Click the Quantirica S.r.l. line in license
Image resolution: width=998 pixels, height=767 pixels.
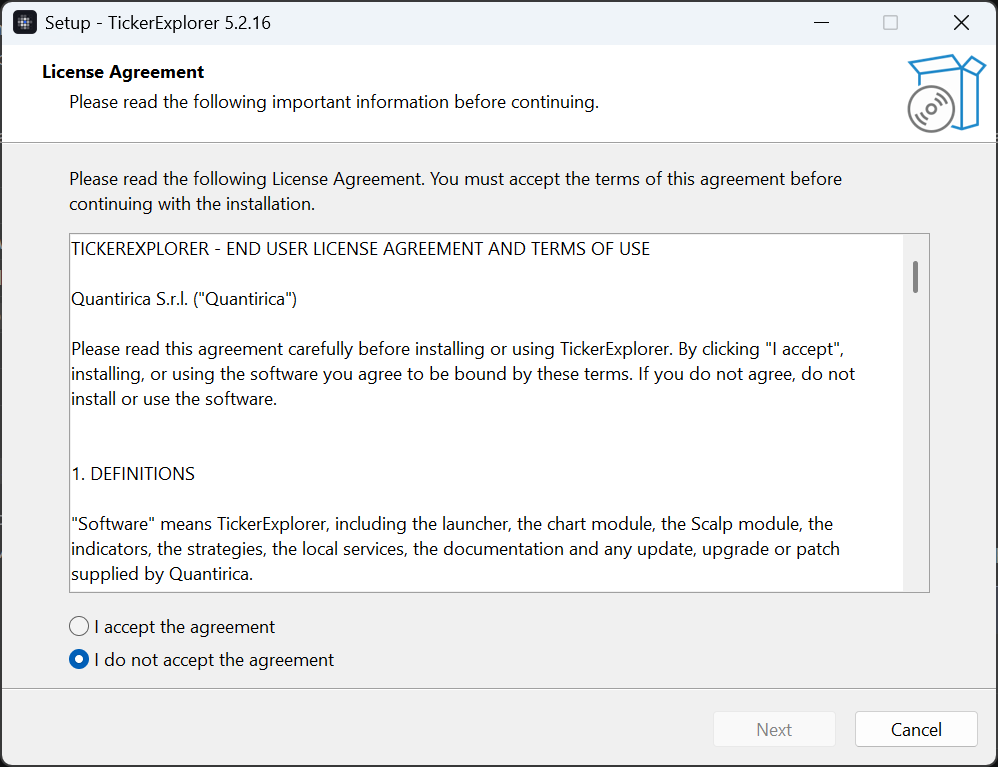(184, 299)
